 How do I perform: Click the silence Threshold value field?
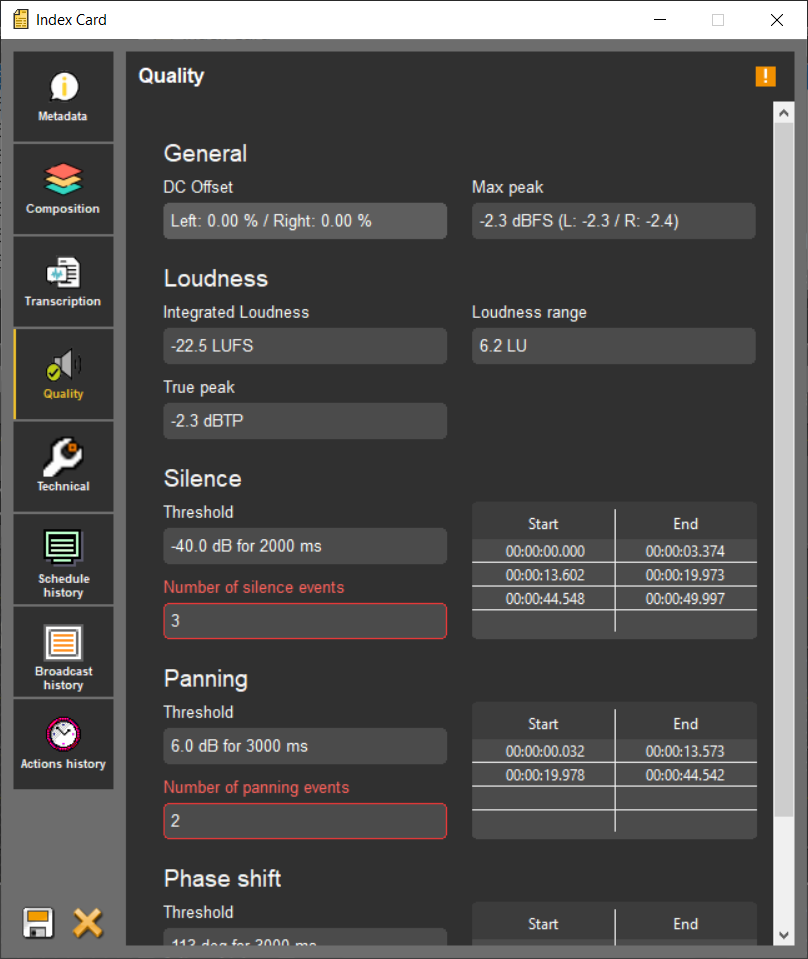pos(305,546)
